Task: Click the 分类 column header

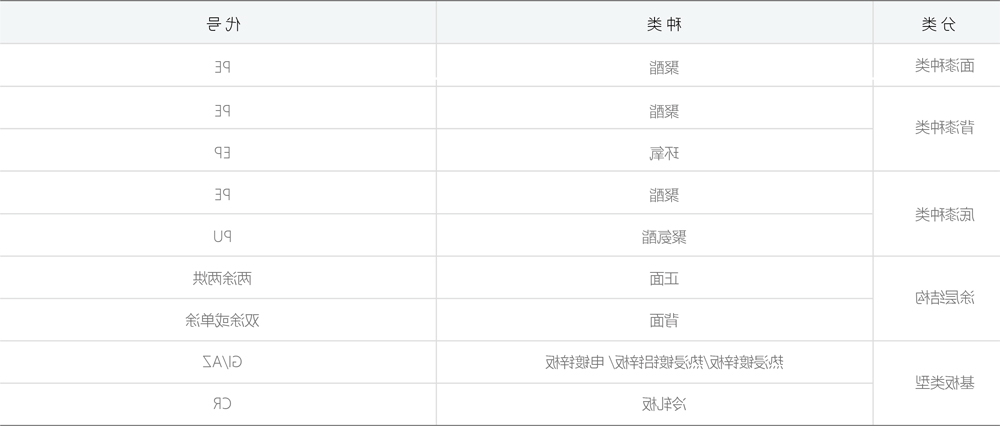Action: (937, 23)
